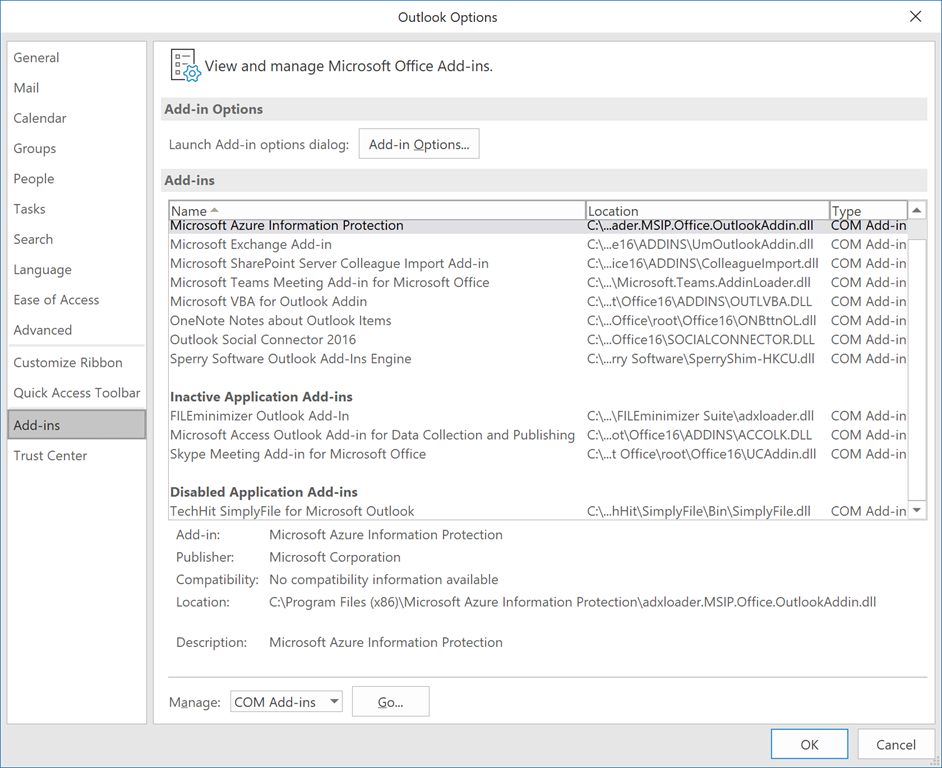Select the FILEminimizer Outlook Add-In entry

point(259,416)
